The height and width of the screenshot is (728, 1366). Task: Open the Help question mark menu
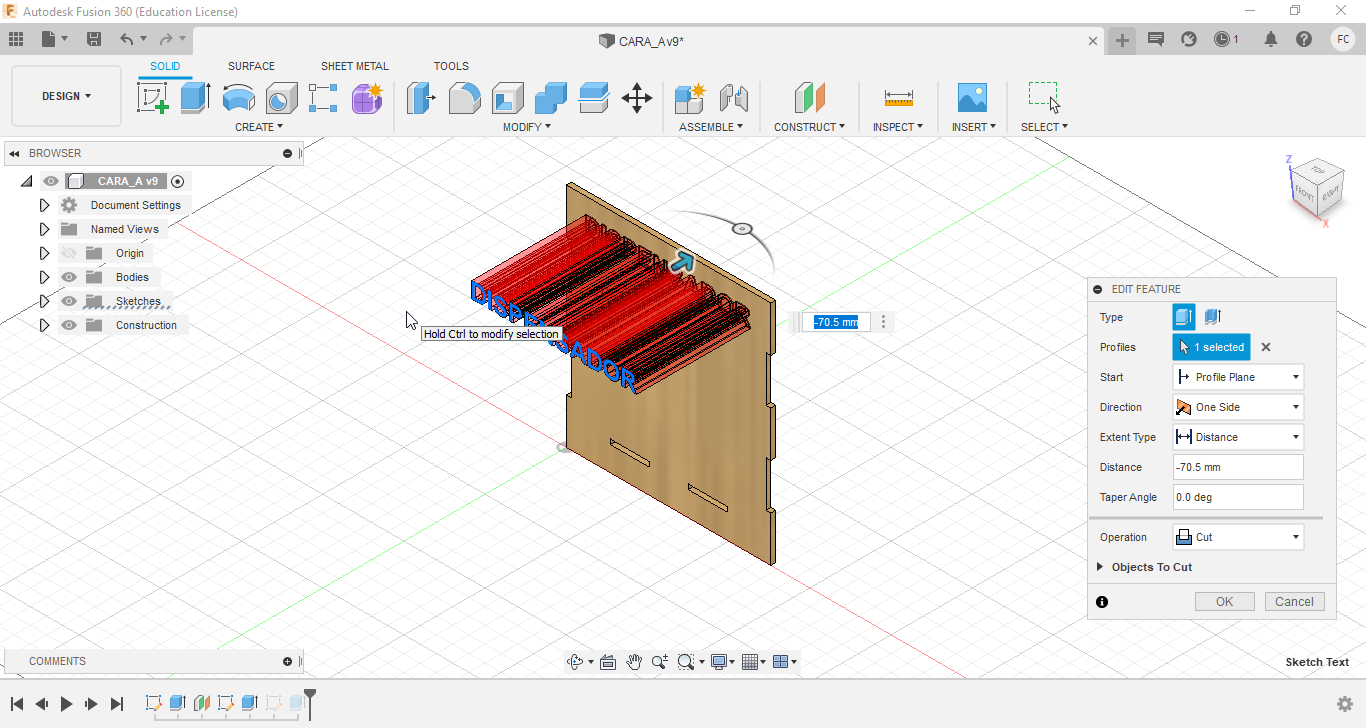1304,39
